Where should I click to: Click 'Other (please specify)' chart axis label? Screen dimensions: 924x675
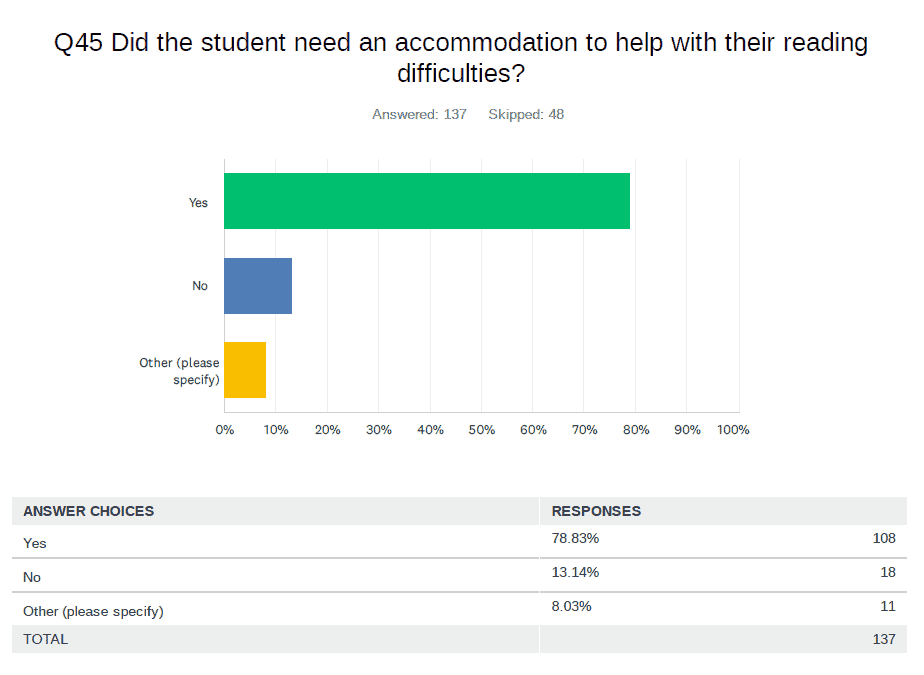click(180, 371)
